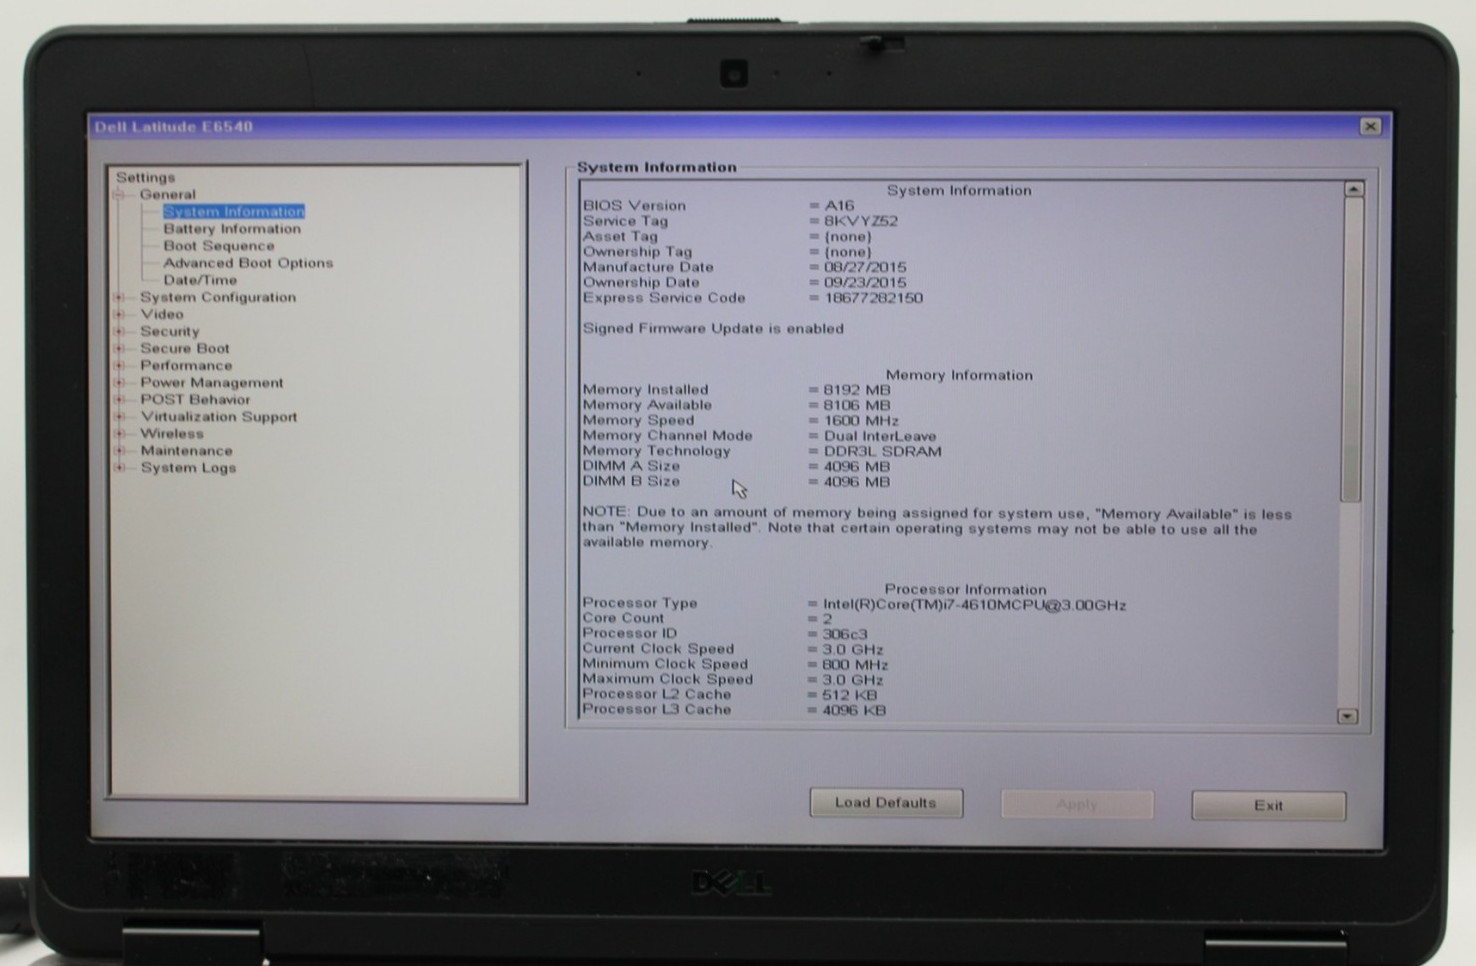Close the Dell Latitude E6540 window
The image size is (1476, 966).
(x=1370, y=126)
